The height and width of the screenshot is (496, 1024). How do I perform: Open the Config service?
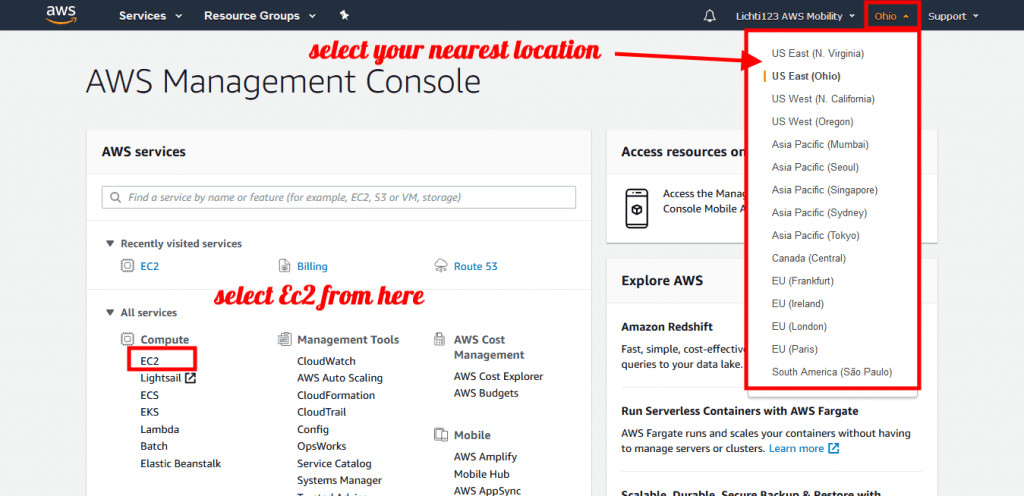point(313,429)
